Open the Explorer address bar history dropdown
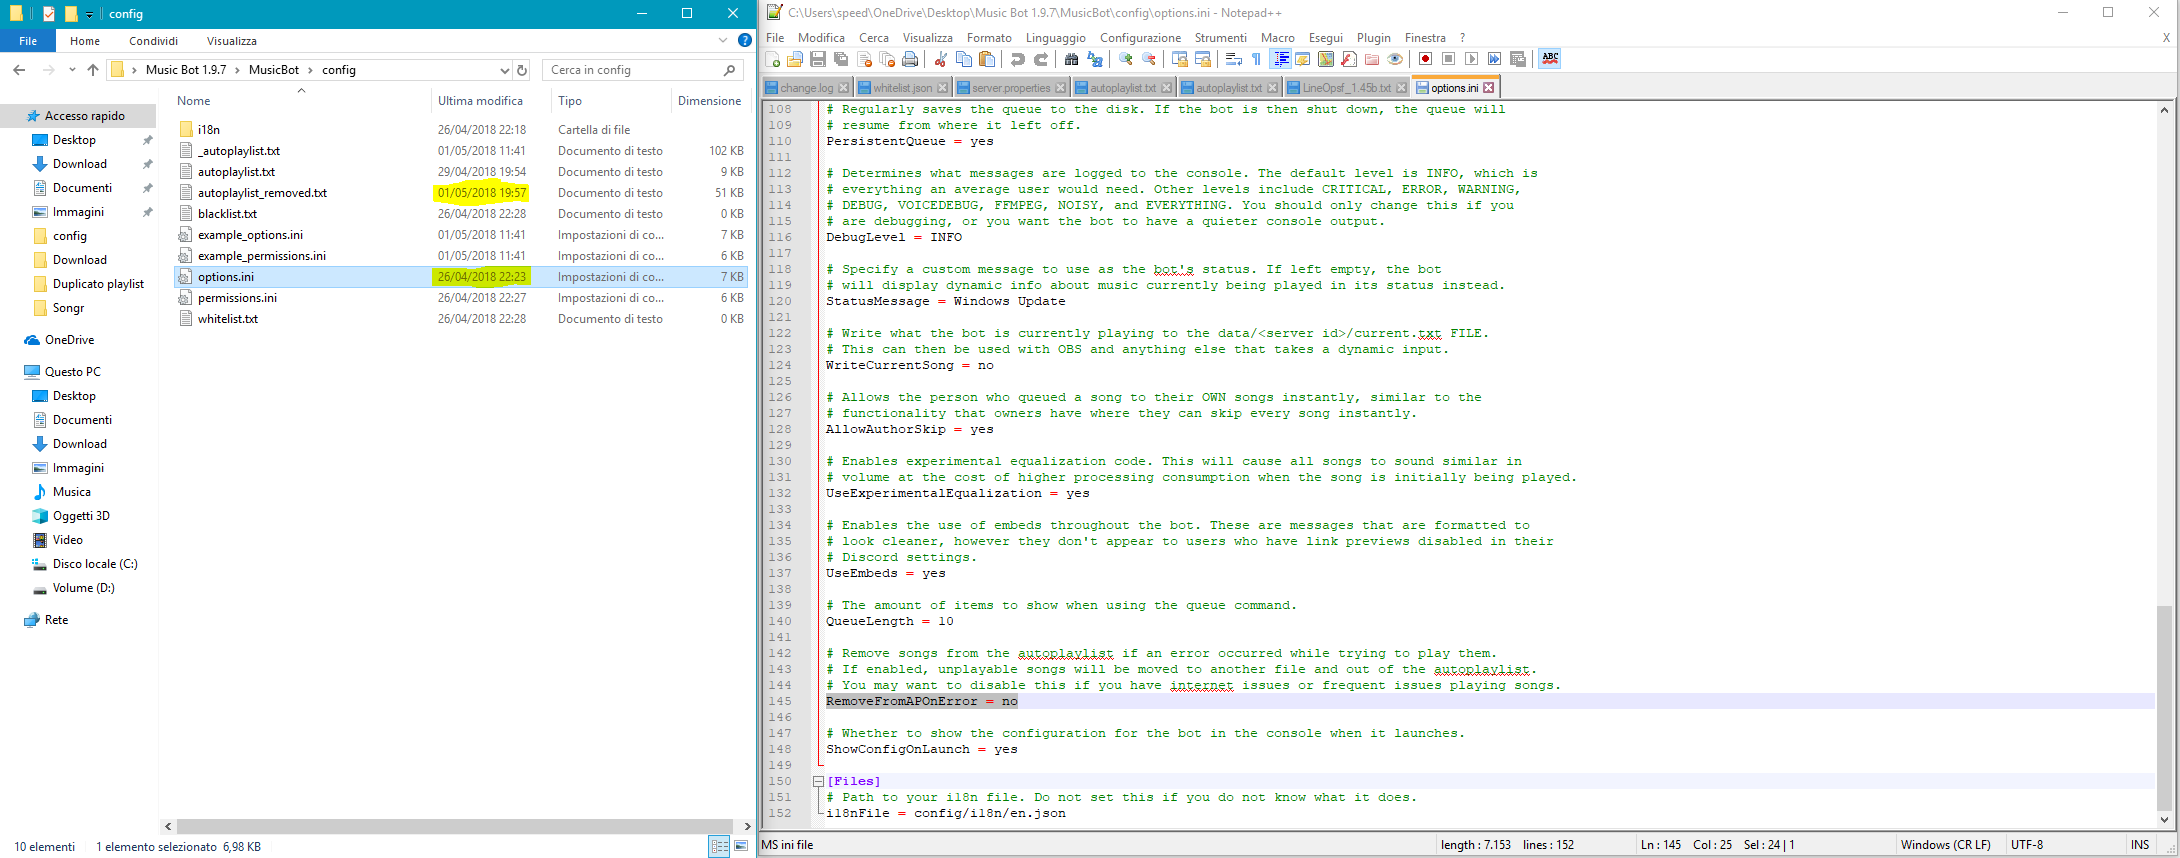Image resolution: width=2180 pixels, height=858 pixels. (x=504, y=70)
